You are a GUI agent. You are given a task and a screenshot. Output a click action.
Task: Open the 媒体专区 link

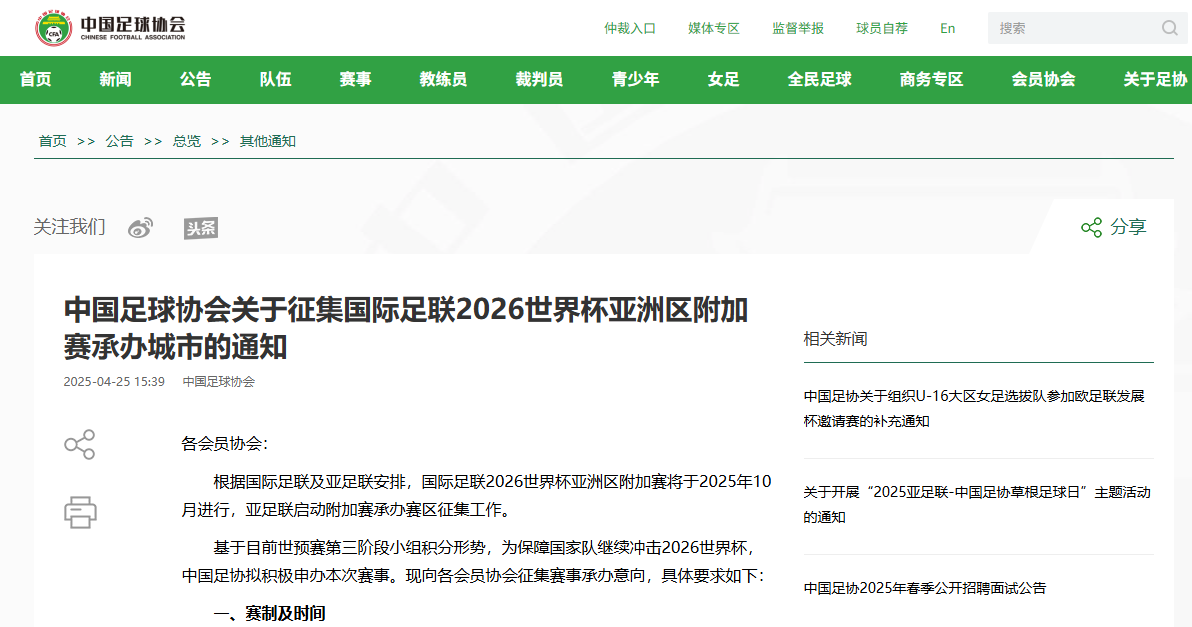714,28
